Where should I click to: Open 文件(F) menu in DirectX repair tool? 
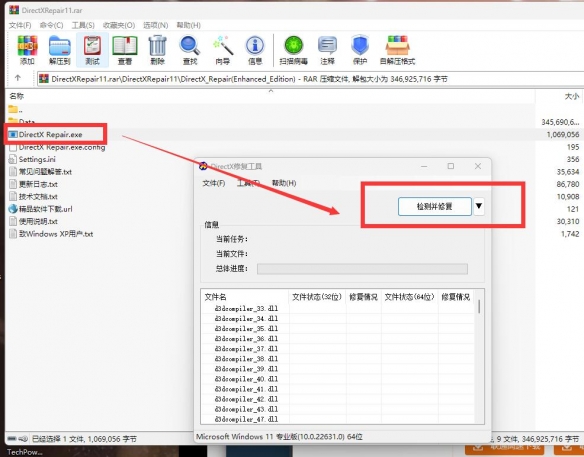coord(214,183)
